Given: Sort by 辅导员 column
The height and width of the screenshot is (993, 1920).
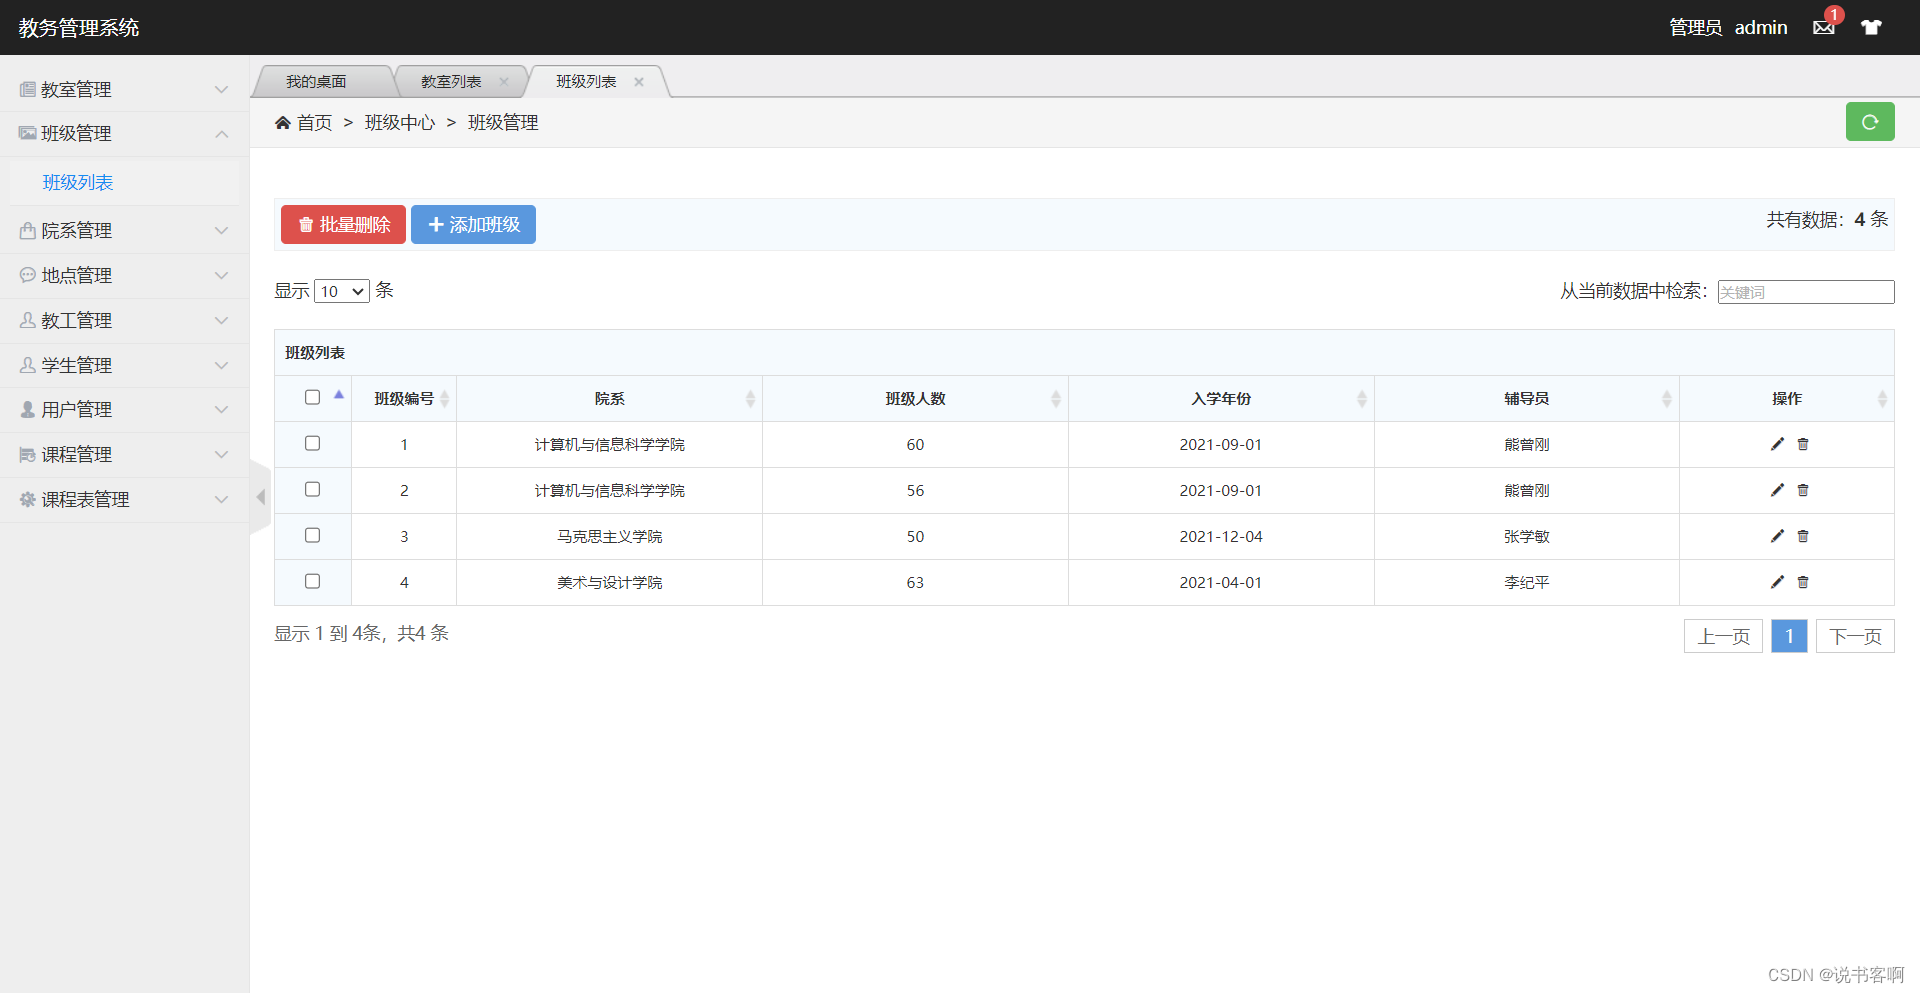Looking at the screenshot, I should (x=1527, y=399).
